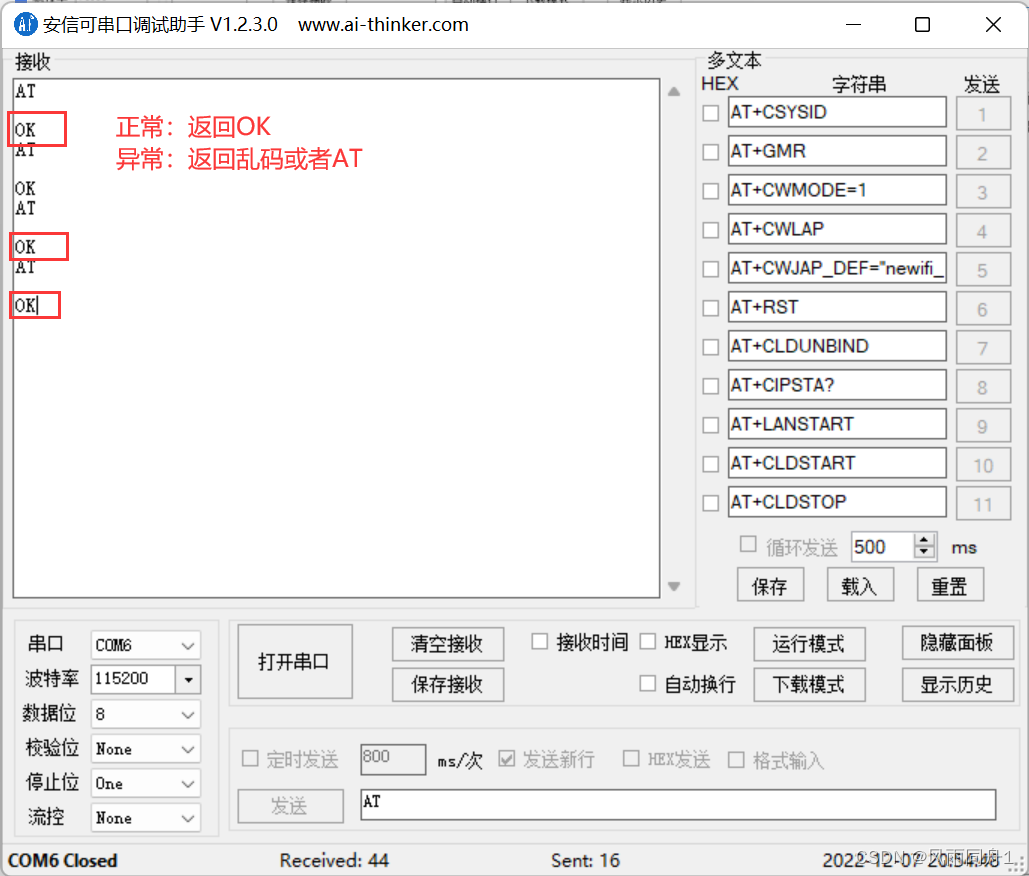Screen dimensions: 1029x876
Task: Enable 循环发送 cyclic sending
Action: tap(748, 544)
